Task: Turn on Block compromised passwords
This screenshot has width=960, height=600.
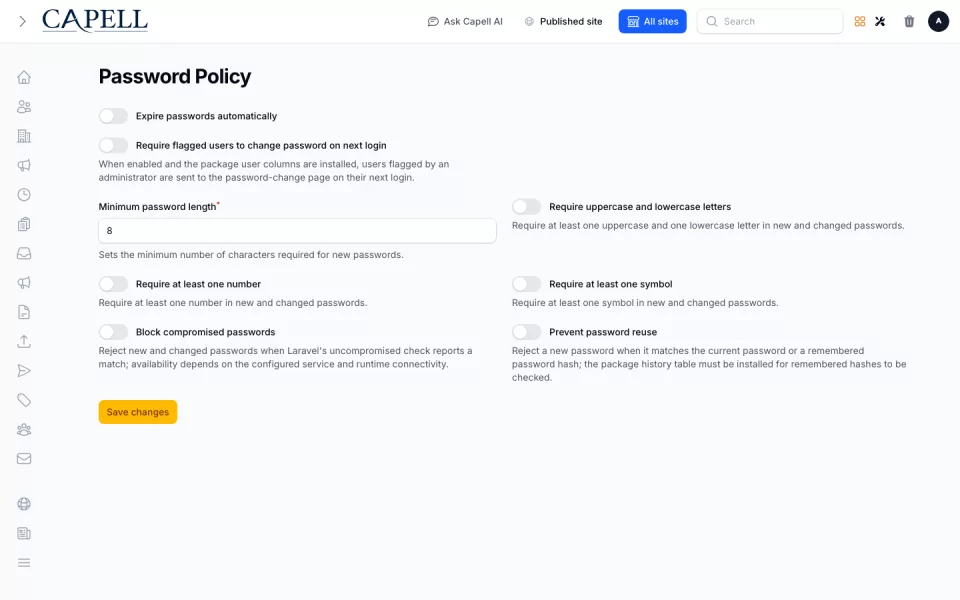Action: pos(113,332)
